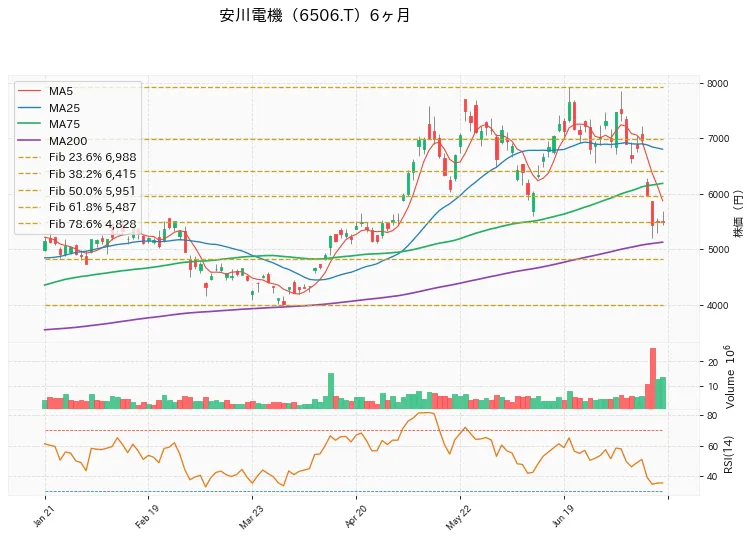Image resolution: width=752 pixels, height=539 pixels.
Task: Select the Fib 61.8% 5,487 legend entry
Action: (x=77, y=207)
